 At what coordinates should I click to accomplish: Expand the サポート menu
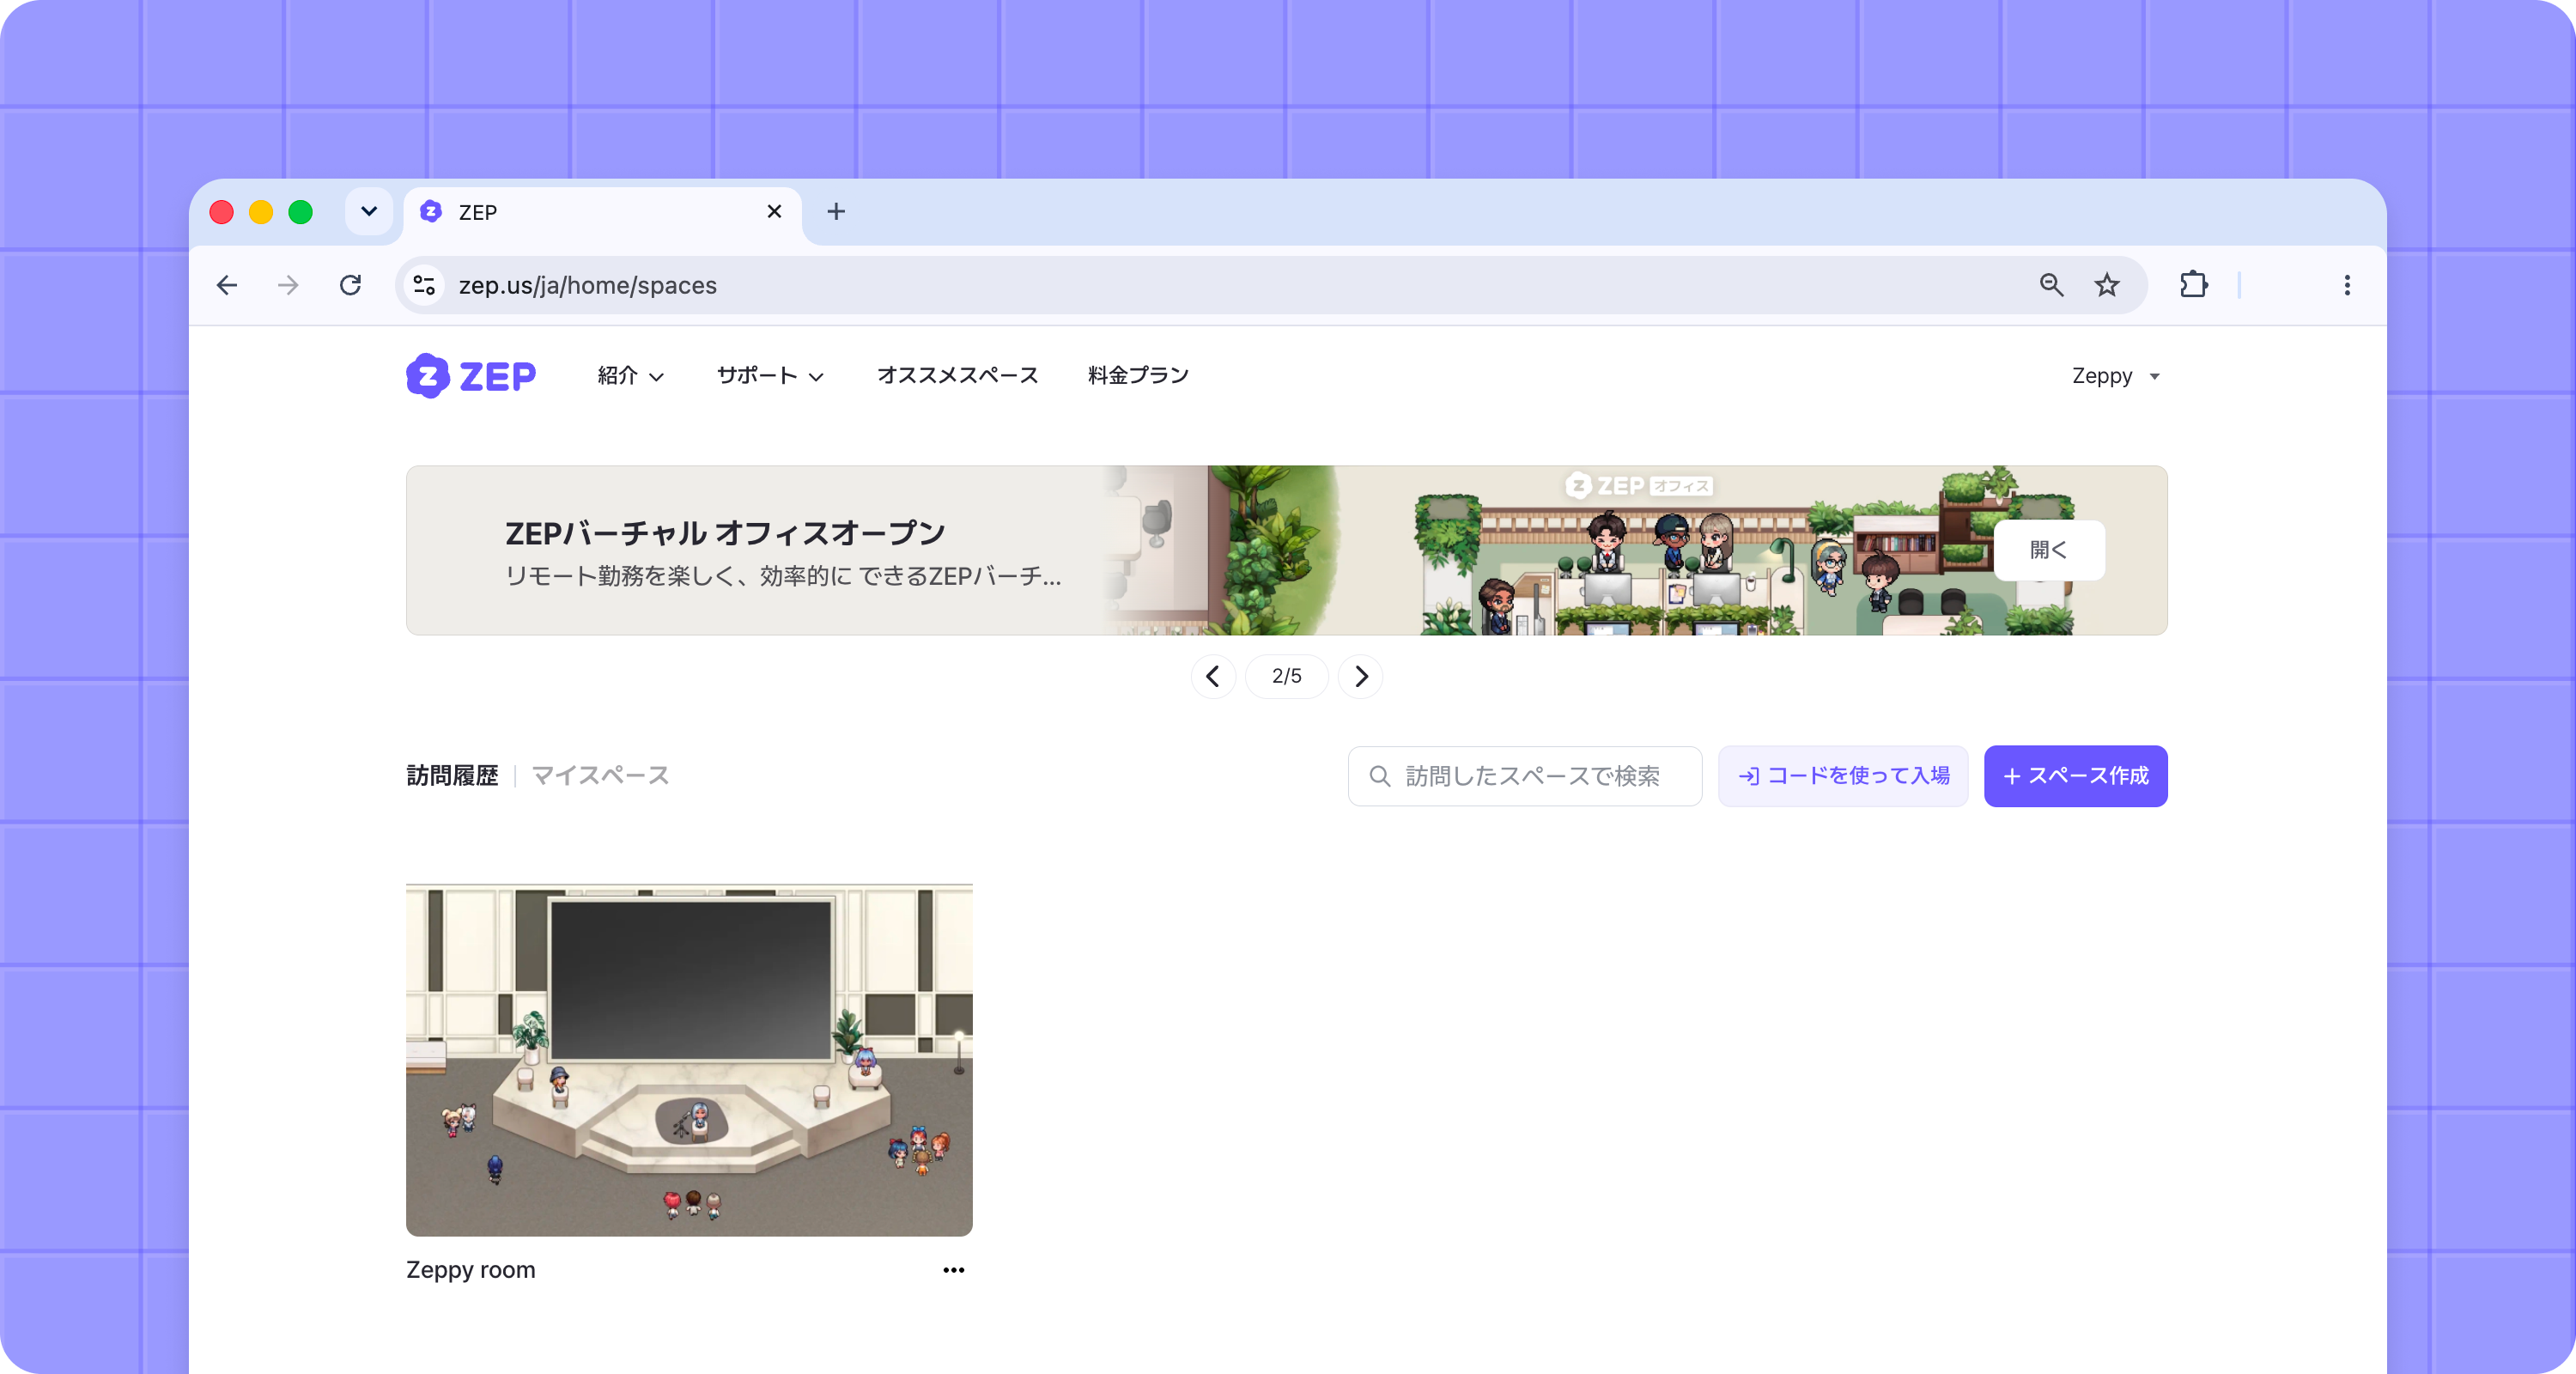point(770,376)
